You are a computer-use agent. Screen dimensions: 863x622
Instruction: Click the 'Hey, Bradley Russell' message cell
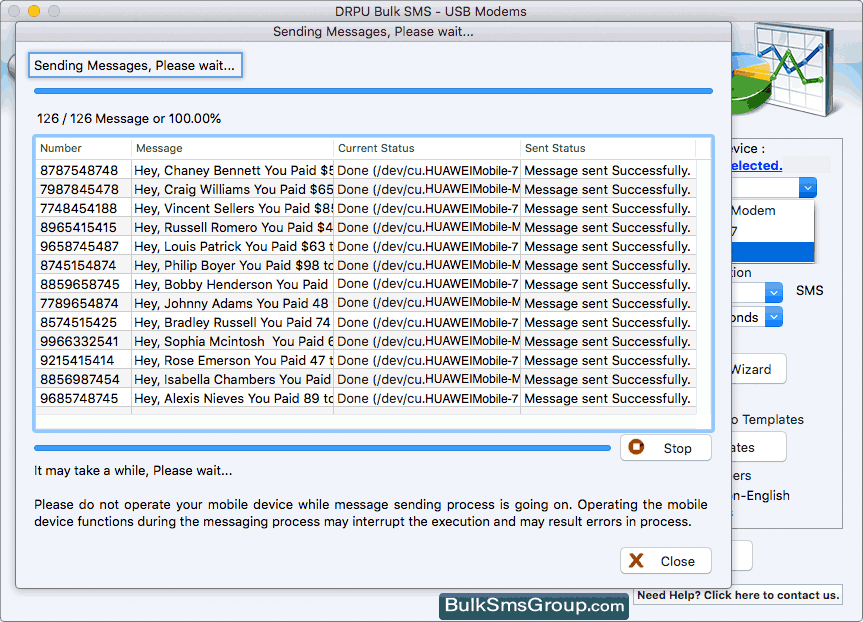click(233, 322)
